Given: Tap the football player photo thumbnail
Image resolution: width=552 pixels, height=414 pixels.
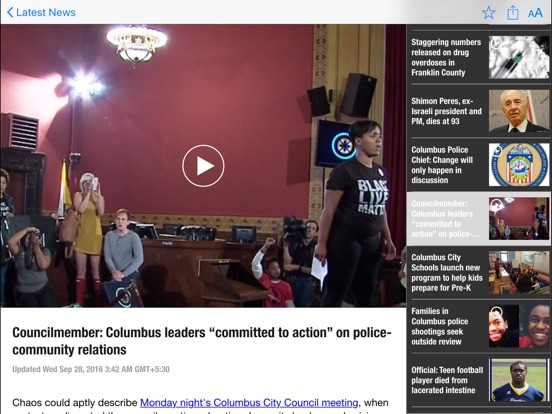Looking at the screenshot, I should tap(519, 380).
